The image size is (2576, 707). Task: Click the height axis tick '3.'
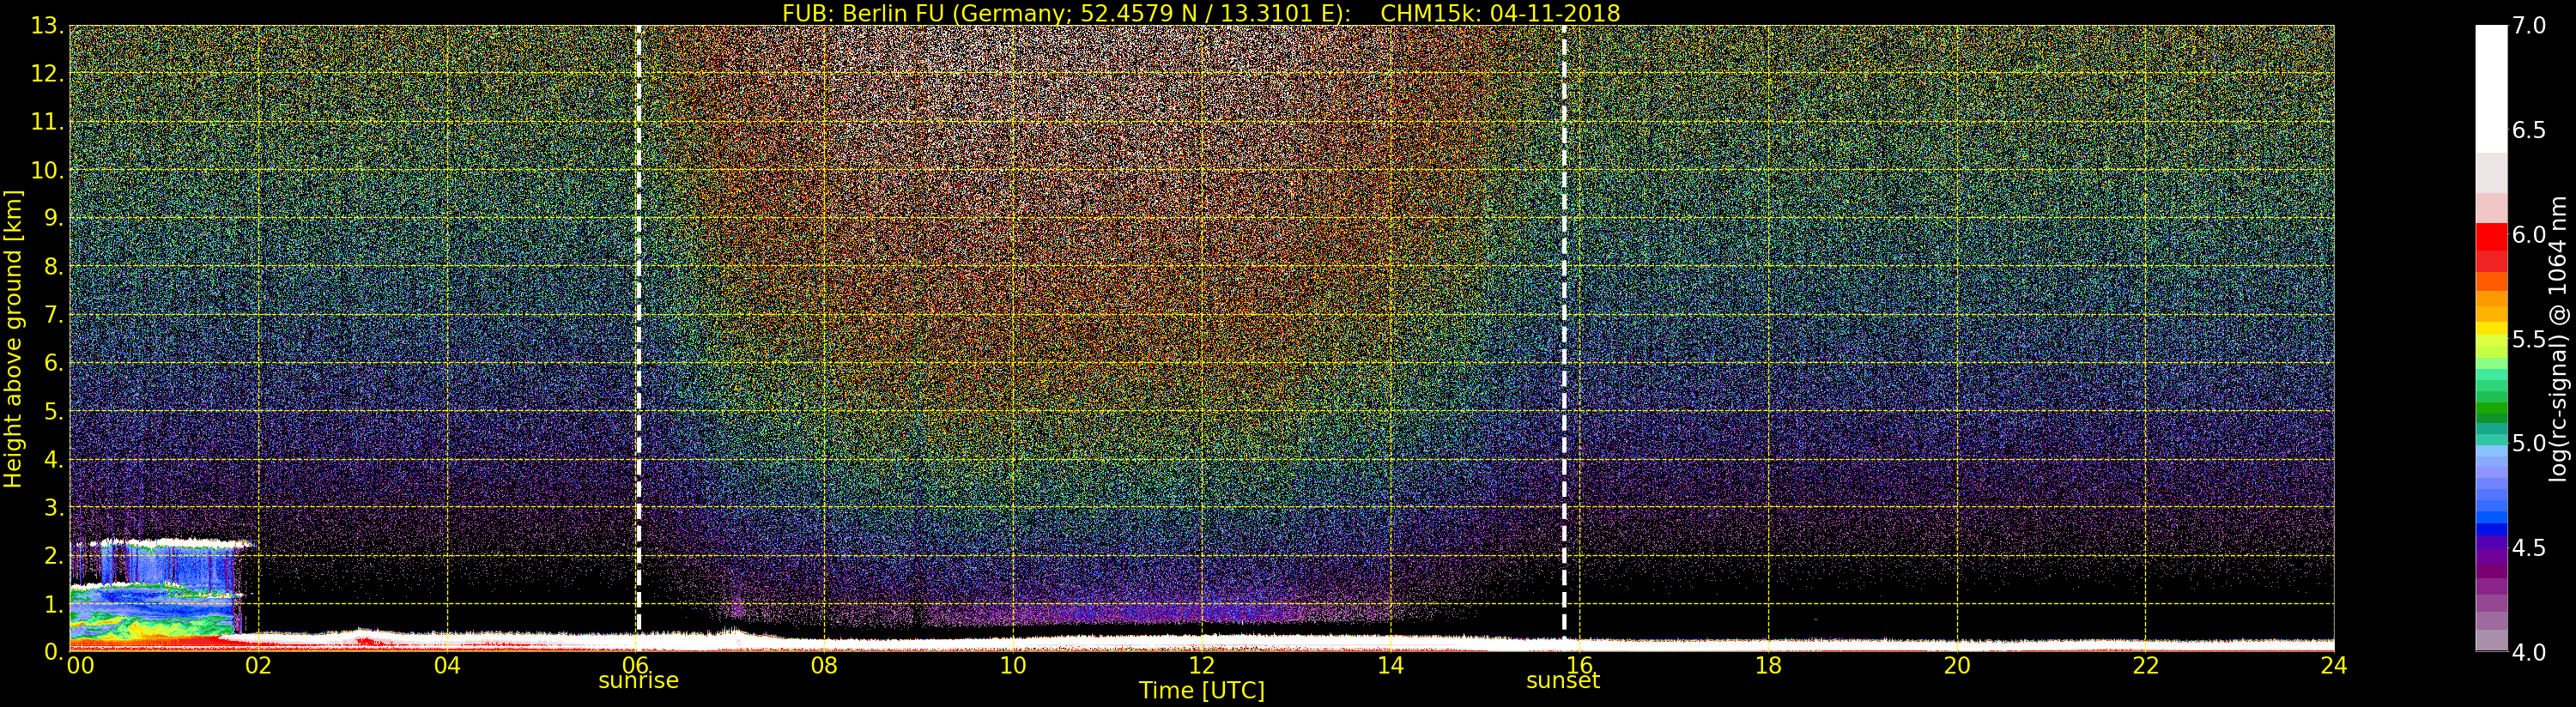[54, 507]
